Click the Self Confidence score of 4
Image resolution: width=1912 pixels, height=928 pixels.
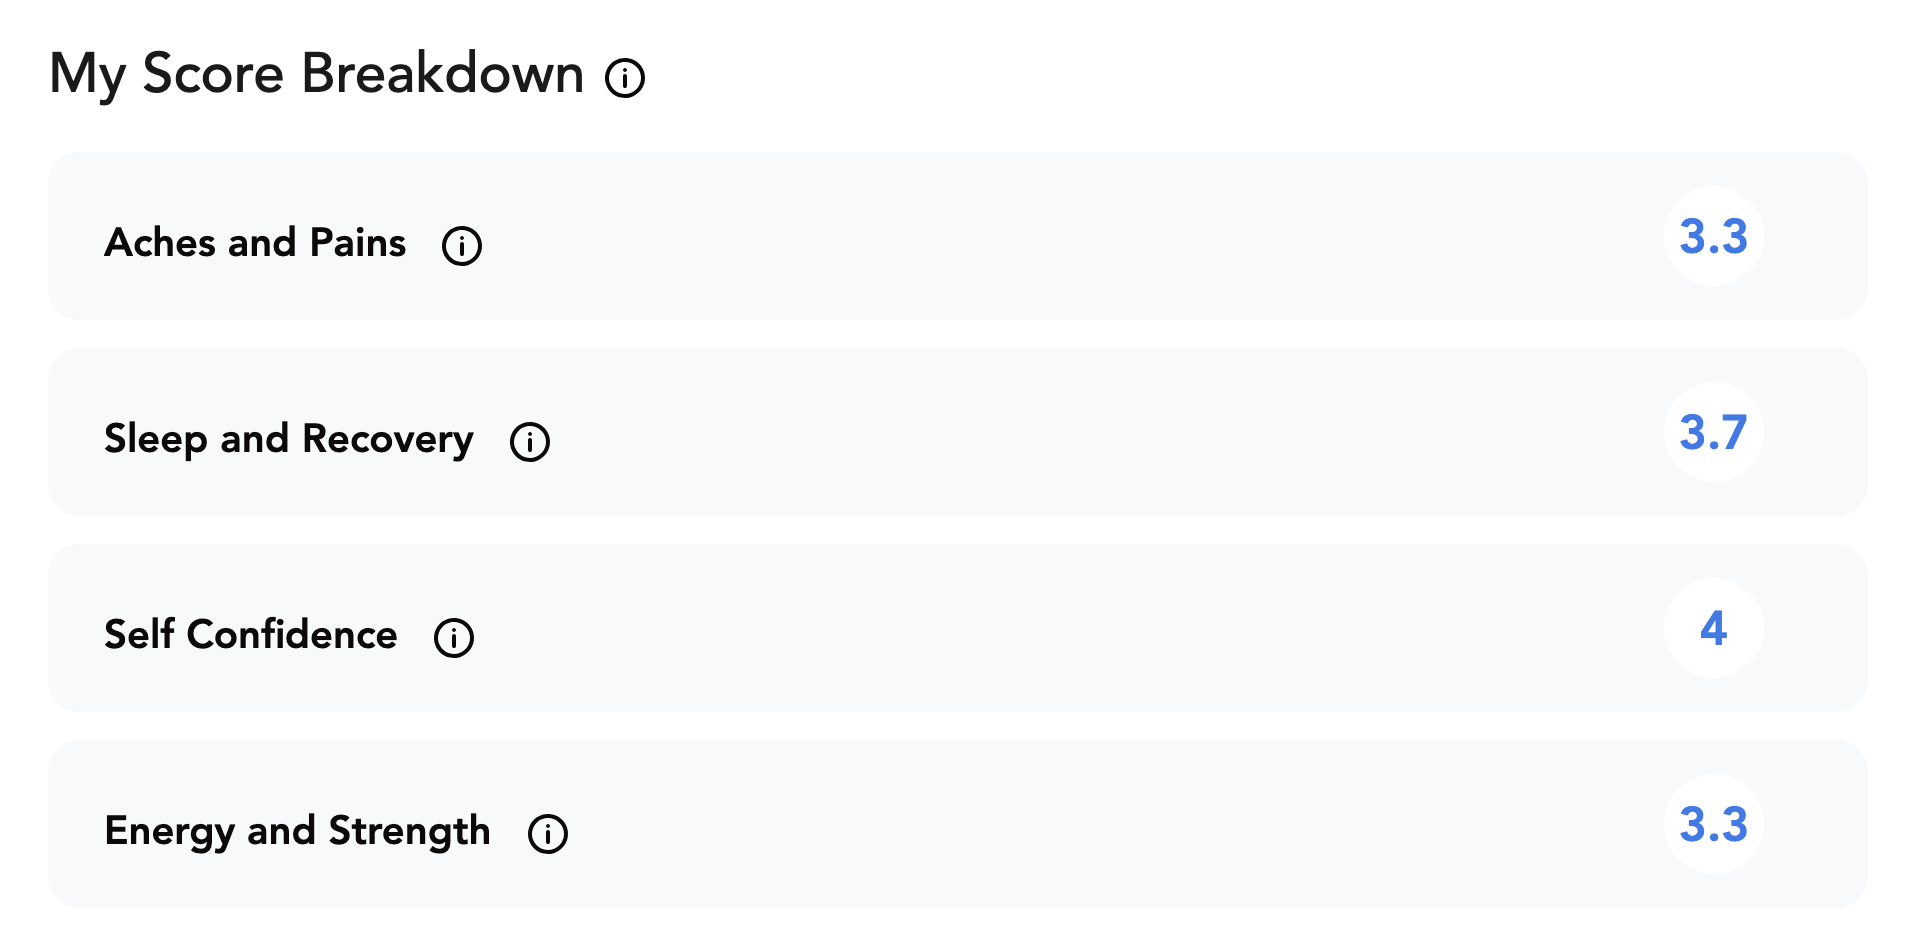coord(1714,628)
